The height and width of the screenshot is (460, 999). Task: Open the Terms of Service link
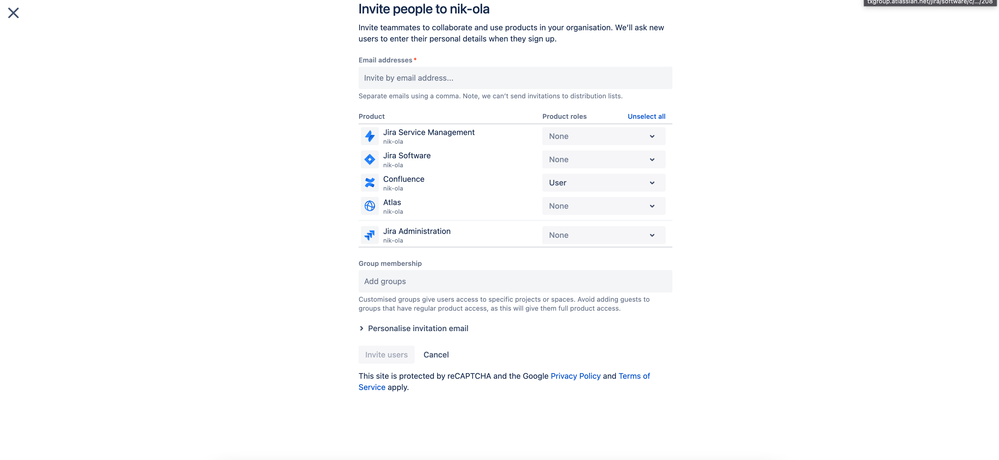633,376
